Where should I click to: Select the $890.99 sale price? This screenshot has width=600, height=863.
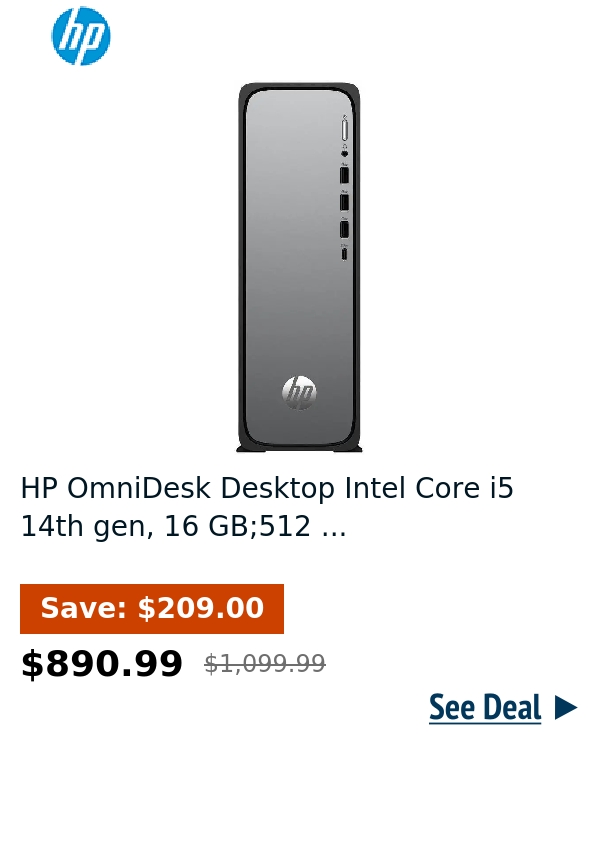101,662
